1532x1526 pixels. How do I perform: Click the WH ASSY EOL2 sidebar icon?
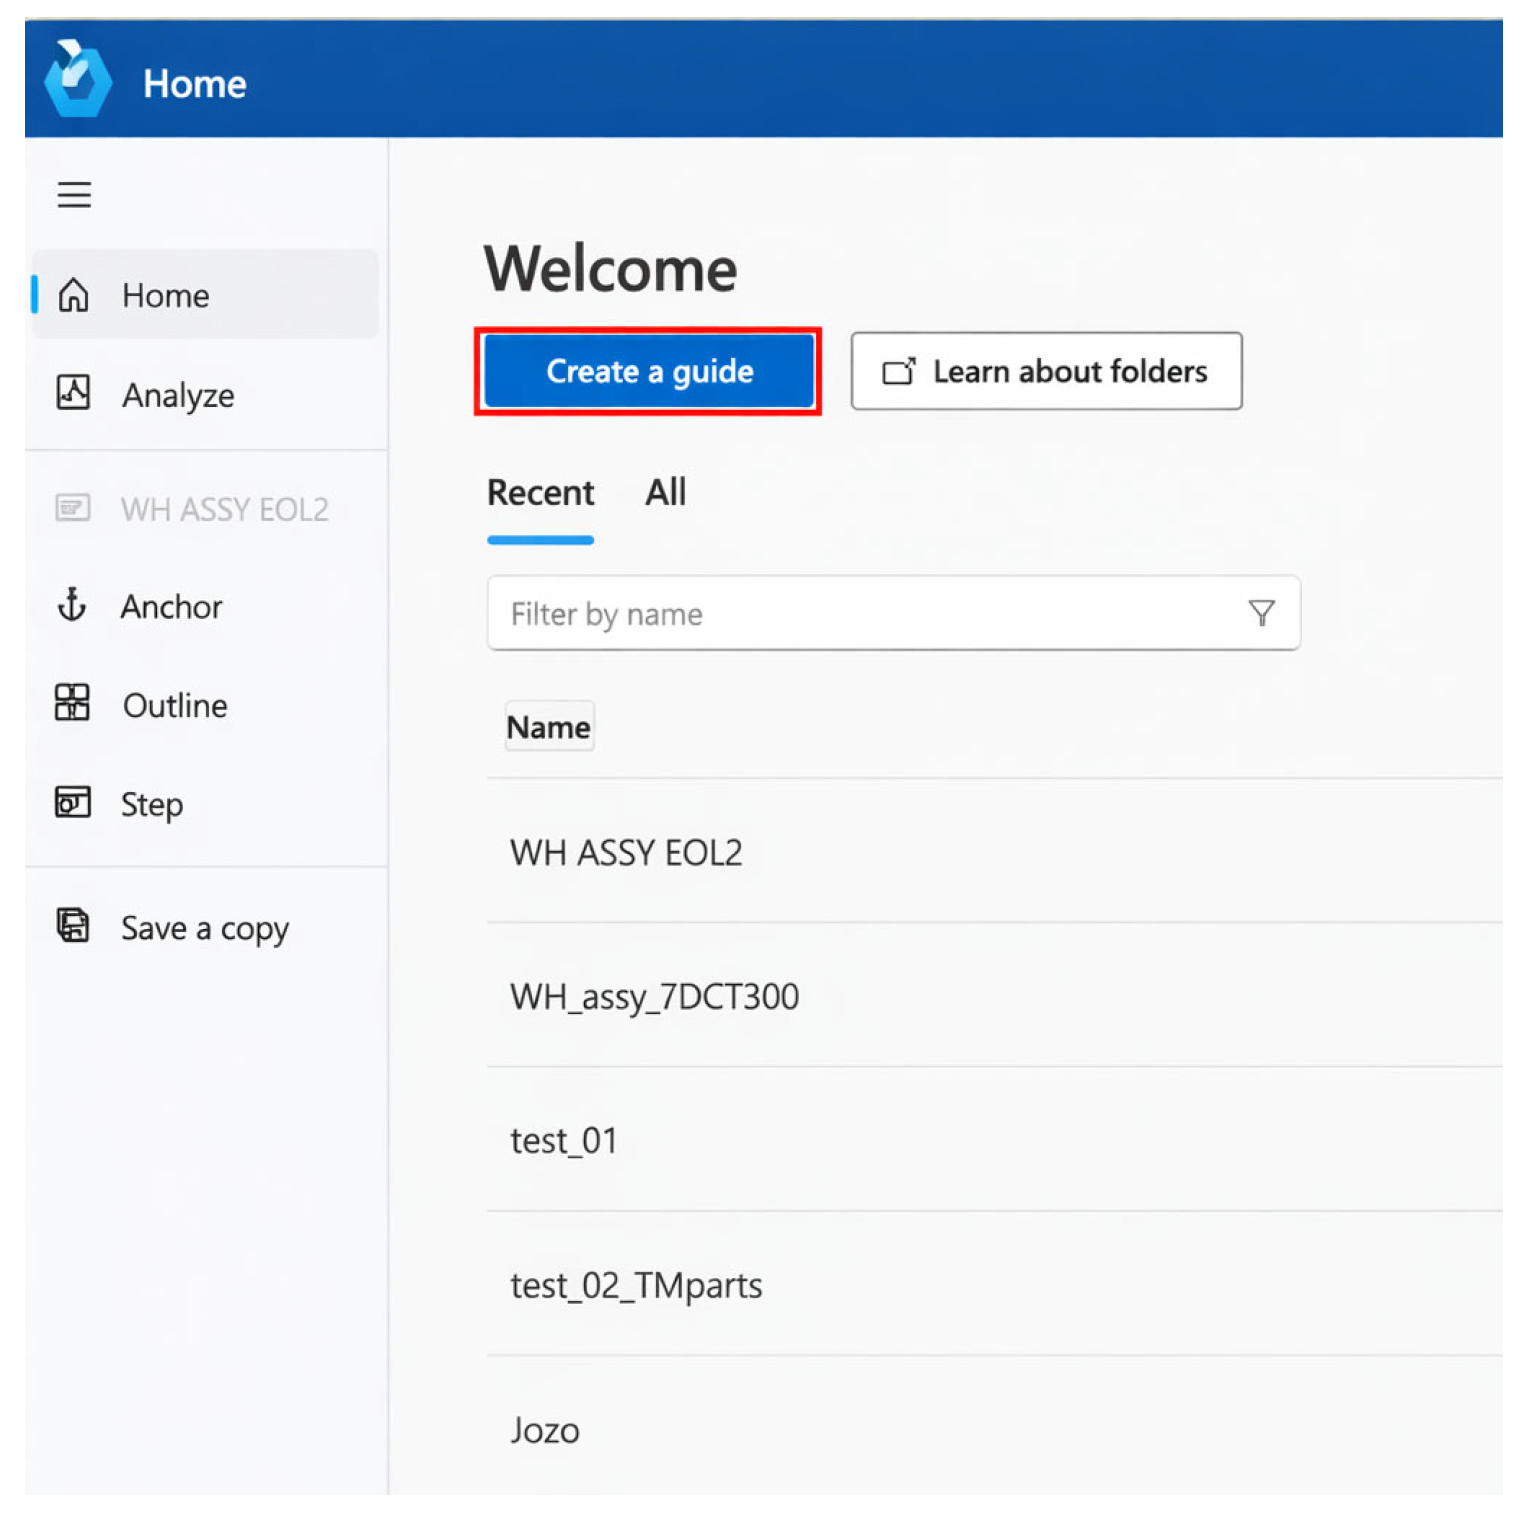click(73, 508)
